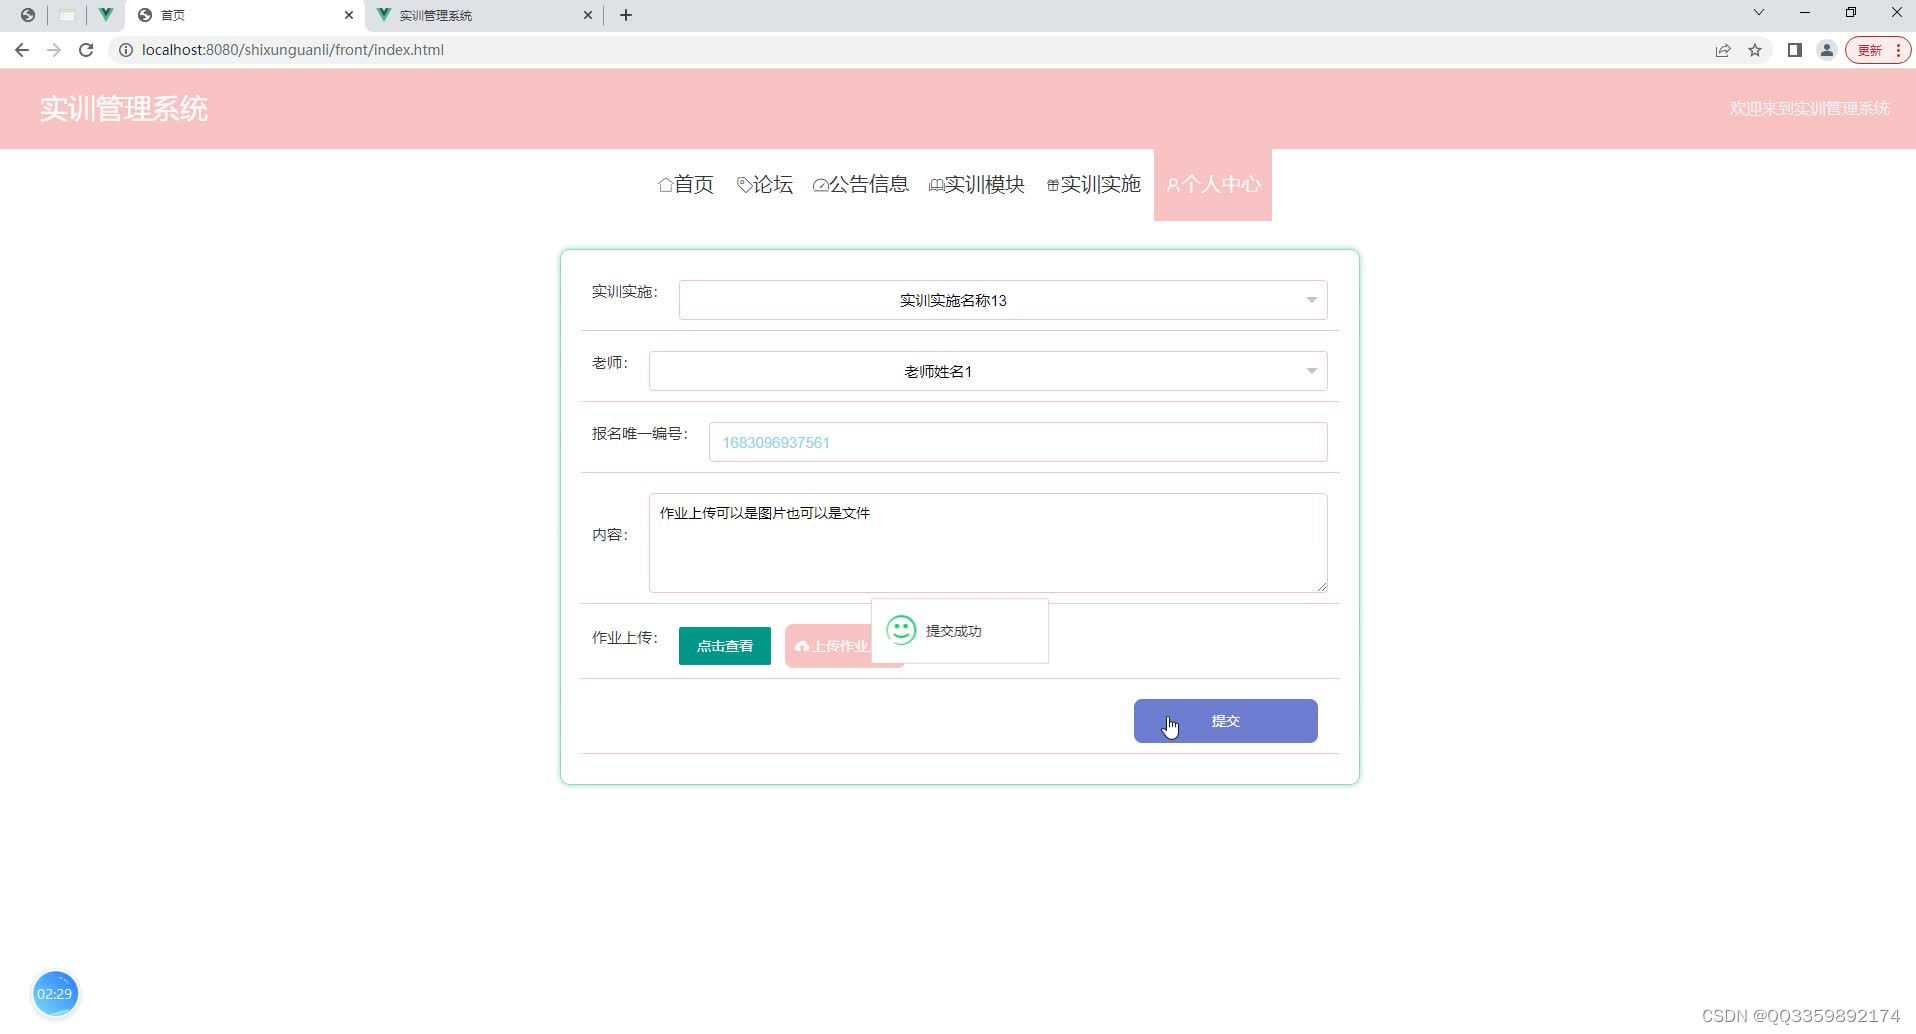This screenshot has width=1916, height=1034.
Task: Click the 报名唯一编号 input field
Action: (x=1018, y=442)
